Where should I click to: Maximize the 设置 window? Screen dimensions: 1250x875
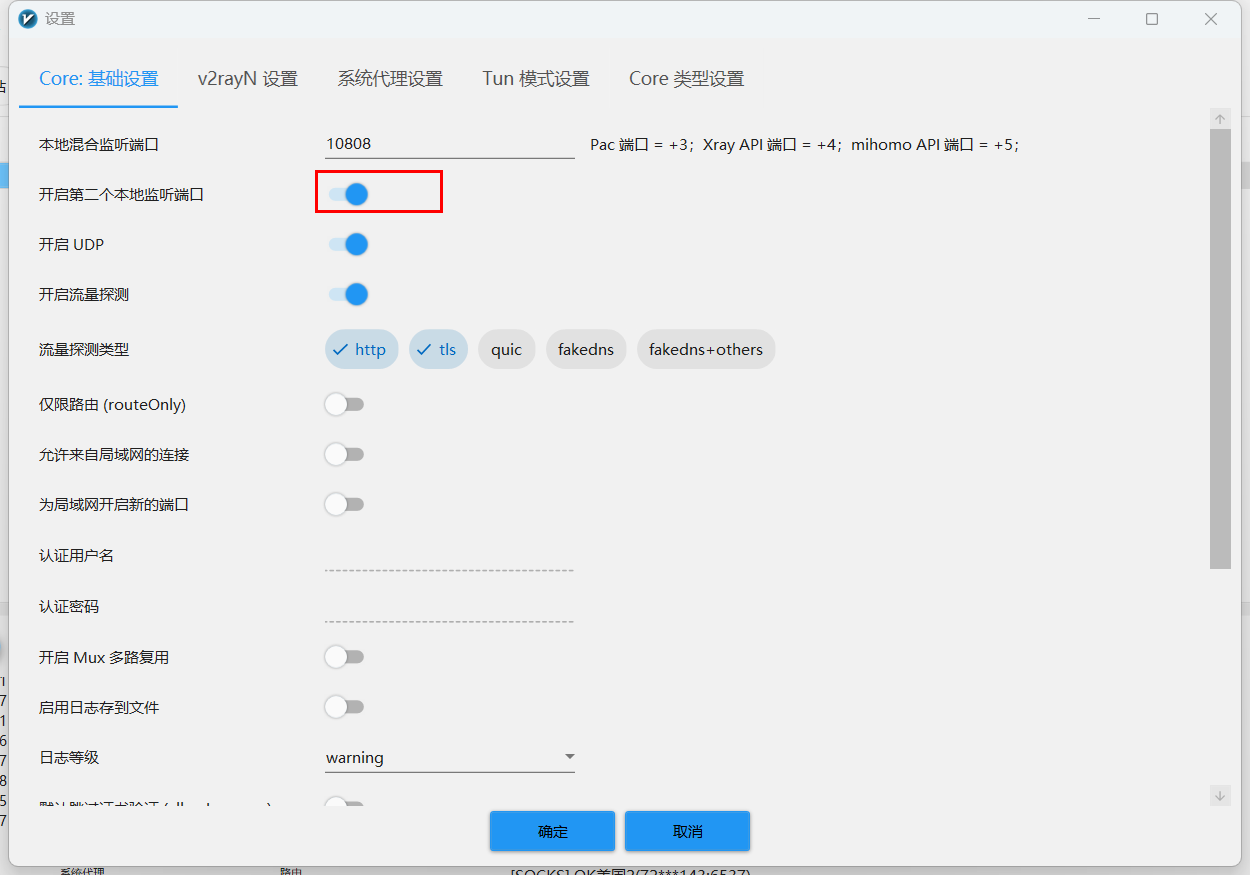(1152, 19)
